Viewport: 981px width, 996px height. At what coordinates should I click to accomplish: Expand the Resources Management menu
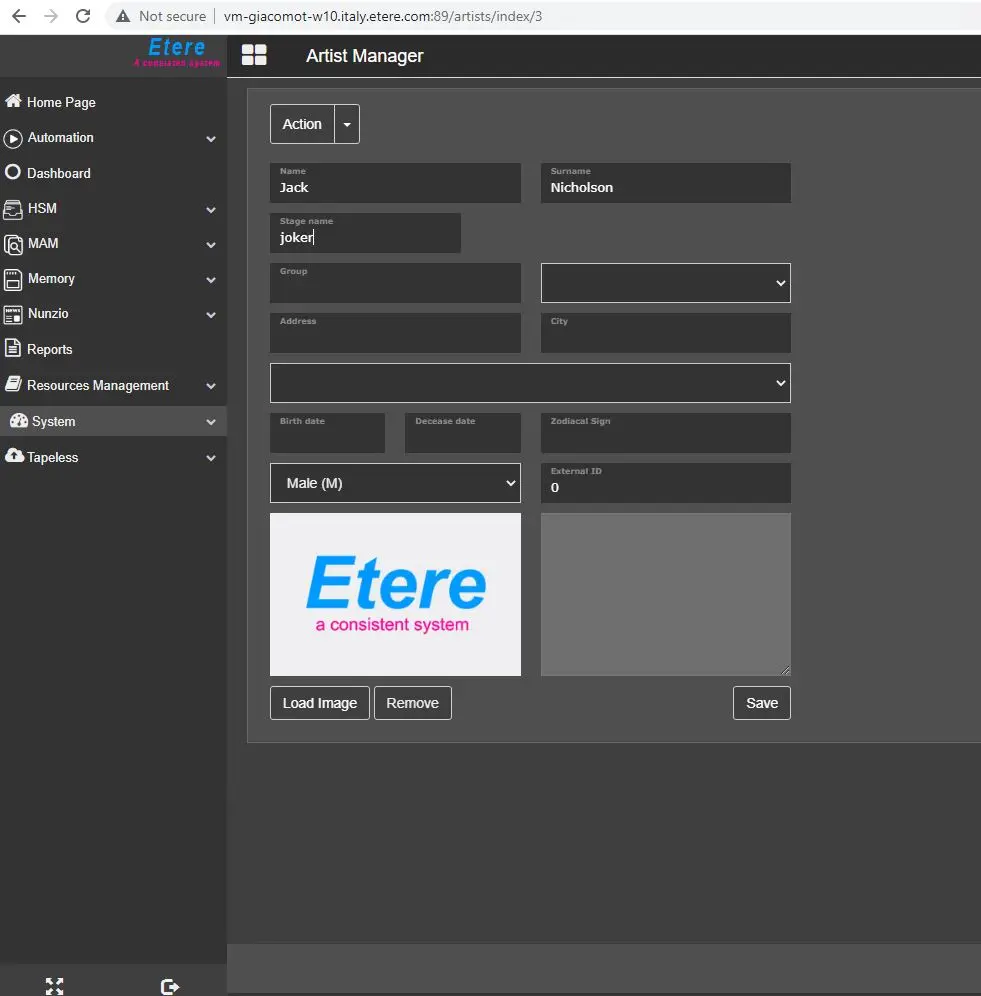[210, 386]
